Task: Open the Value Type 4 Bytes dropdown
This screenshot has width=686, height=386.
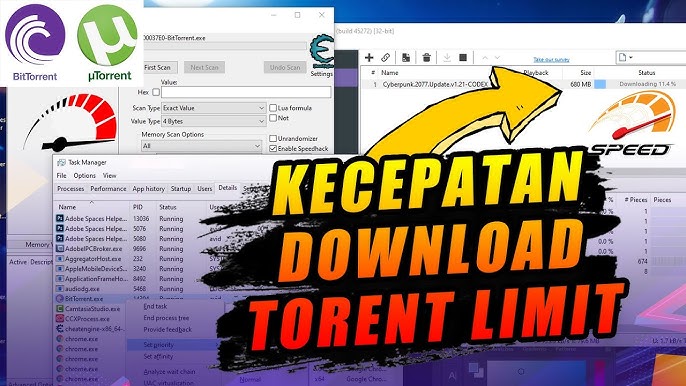Action: (214, 121)
